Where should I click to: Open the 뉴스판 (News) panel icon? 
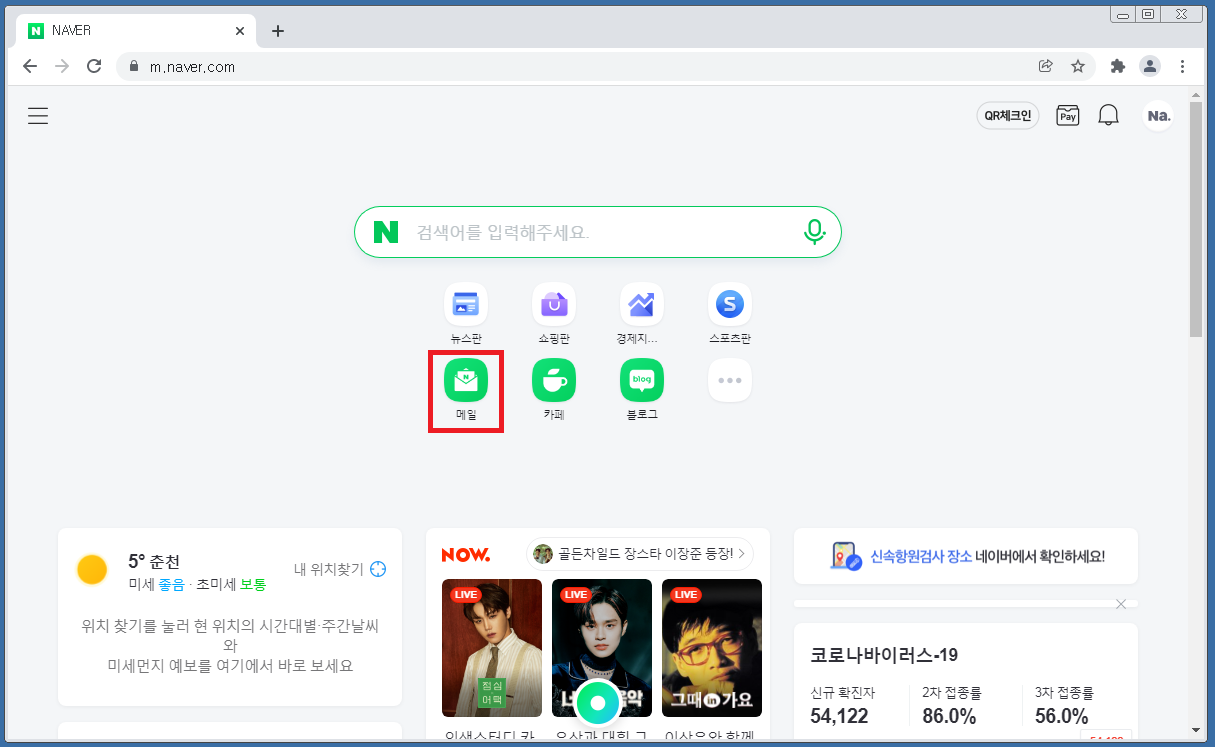[x=465, y=304]
